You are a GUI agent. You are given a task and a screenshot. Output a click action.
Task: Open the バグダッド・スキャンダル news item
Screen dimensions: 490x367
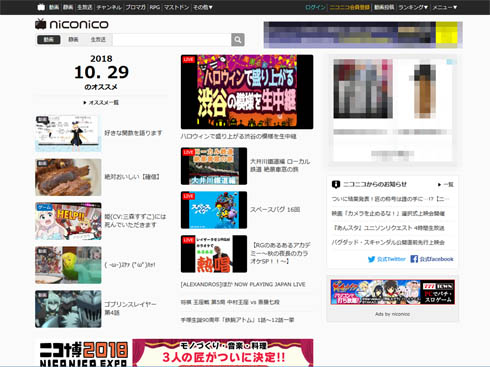pyautogui.click(x=388, y=242)
